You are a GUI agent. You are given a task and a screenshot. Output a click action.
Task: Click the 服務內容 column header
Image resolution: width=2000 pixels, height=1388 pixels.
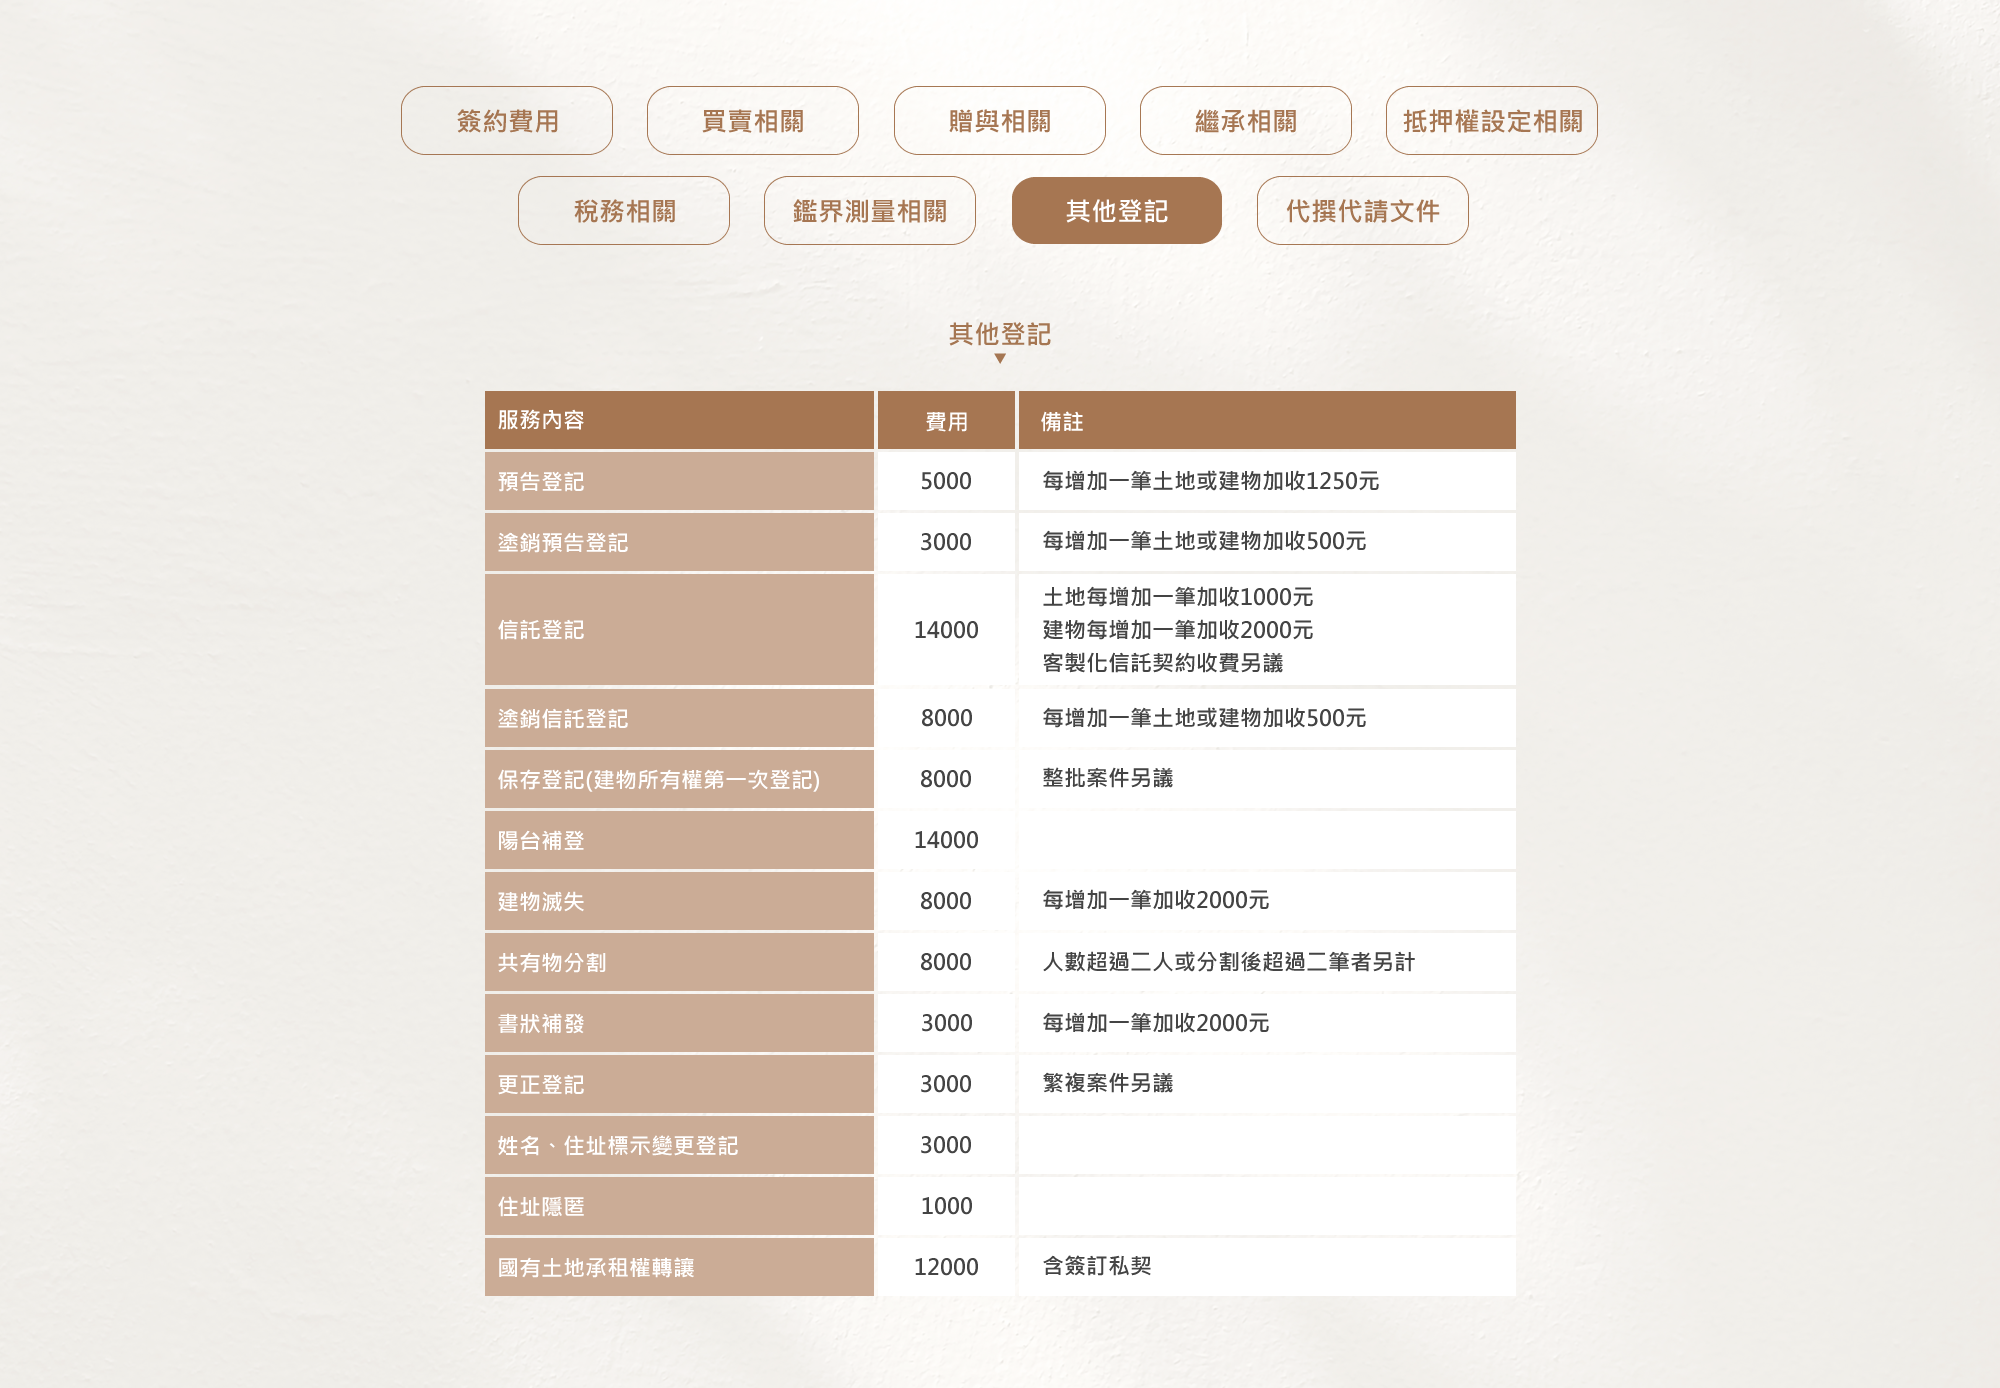tap(541, 420)
